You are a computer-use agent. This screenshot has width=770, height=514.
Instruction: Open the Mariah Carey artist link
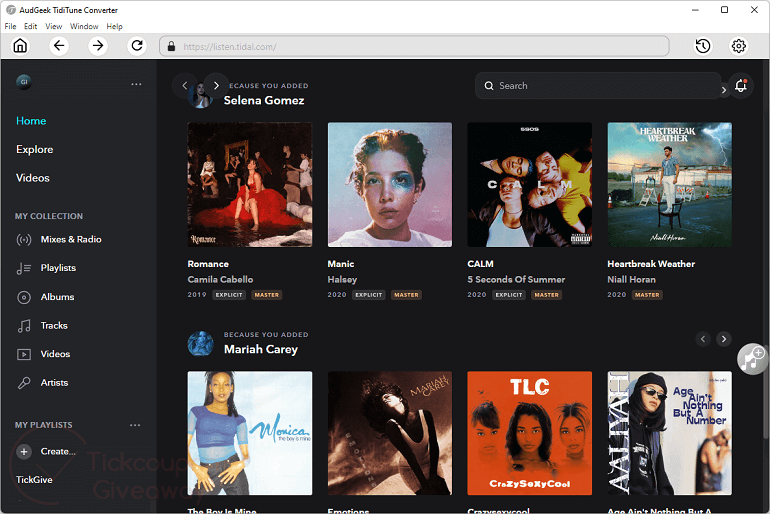point(261,350)
